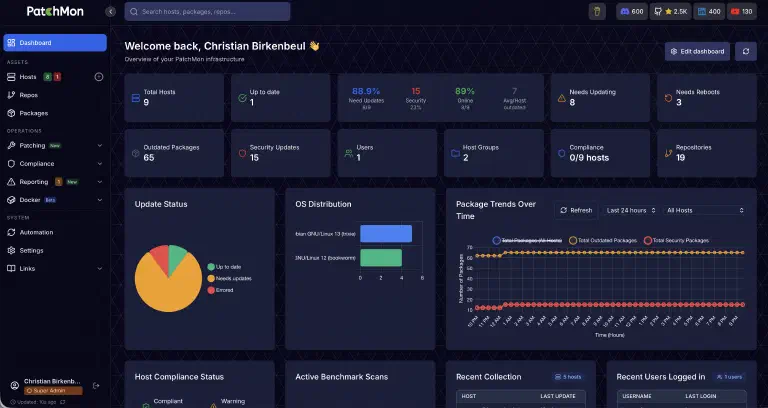The width and height of the screenshot is (768, 408).
Task: Open the Dashboard page in sidebar
Action: point(55,43)
